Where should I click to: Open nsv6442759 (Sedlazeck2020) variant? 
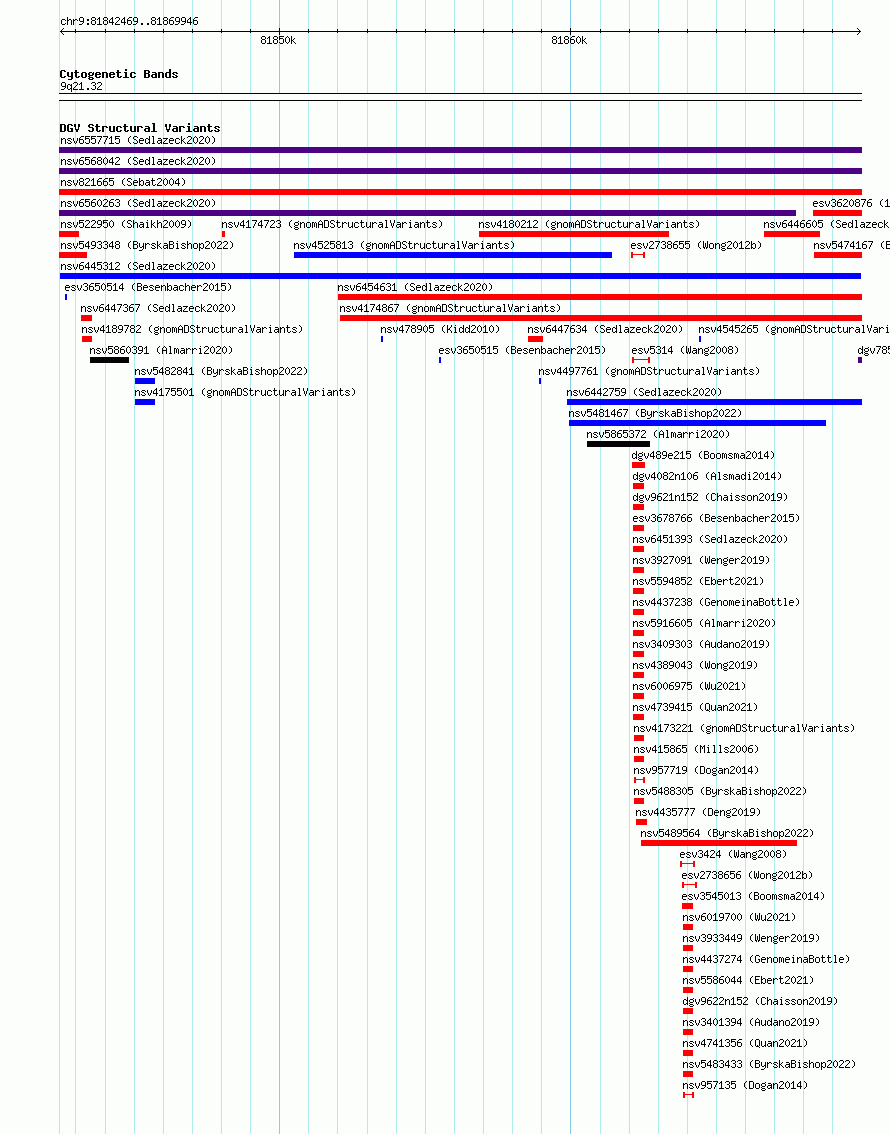coord(644,392)
